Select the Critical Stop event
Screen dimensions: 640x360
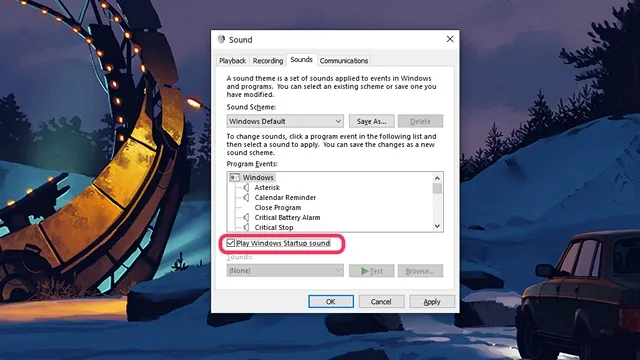pos(274,227)
